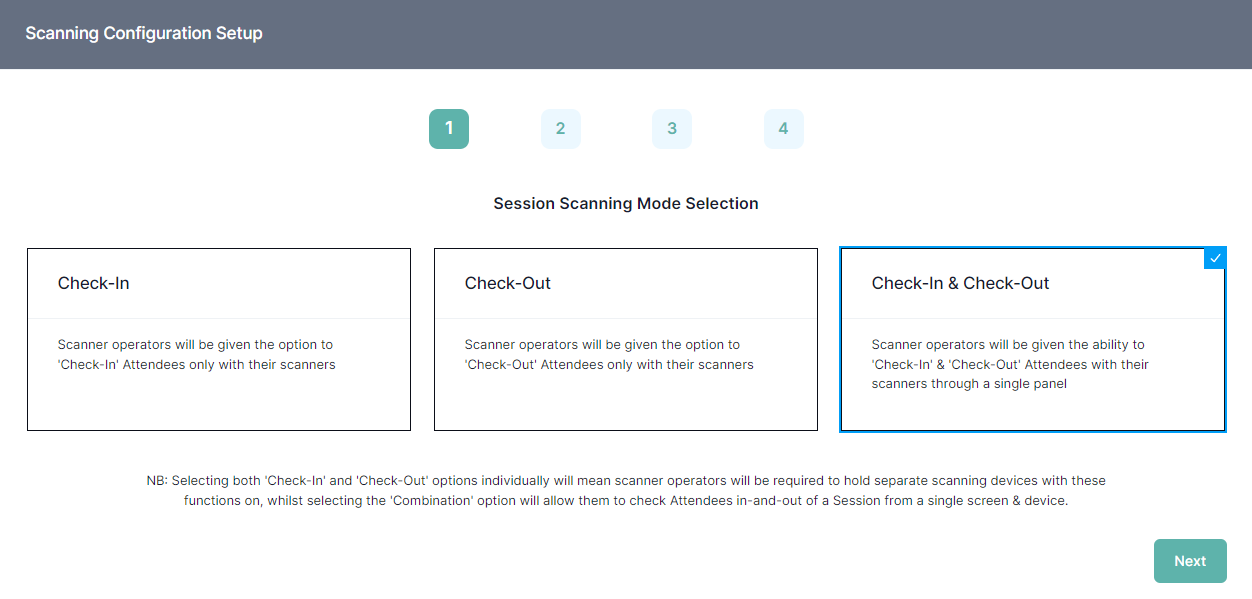Click the NB note about Combination option

[626, 491]
